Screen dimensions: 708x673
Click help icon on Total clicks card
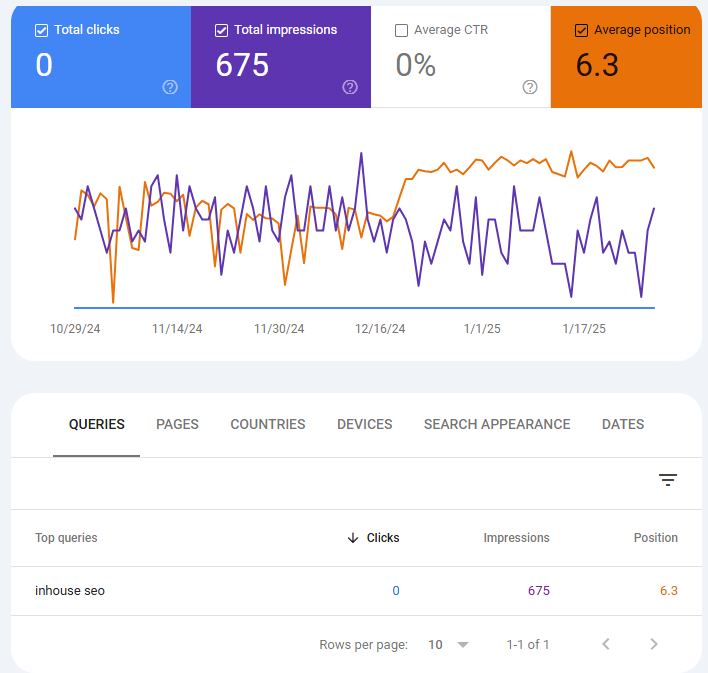pyautogui.click(x=170, y=87)
